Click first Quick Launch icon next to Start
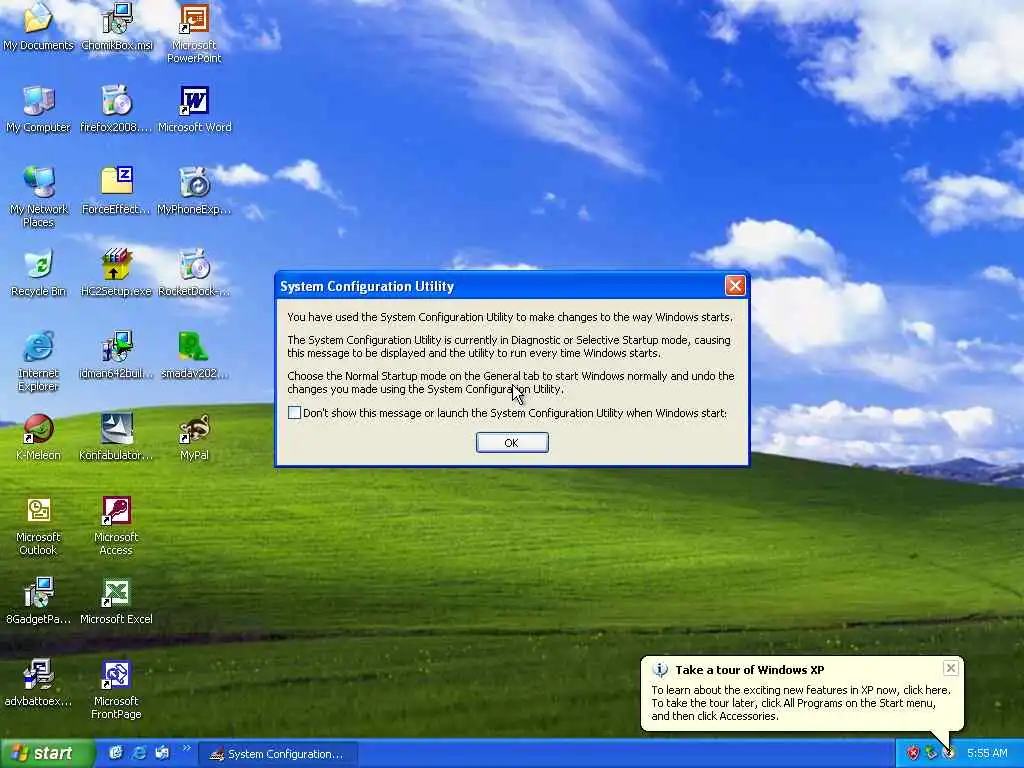1024x768 pixels. pos(116,753)
